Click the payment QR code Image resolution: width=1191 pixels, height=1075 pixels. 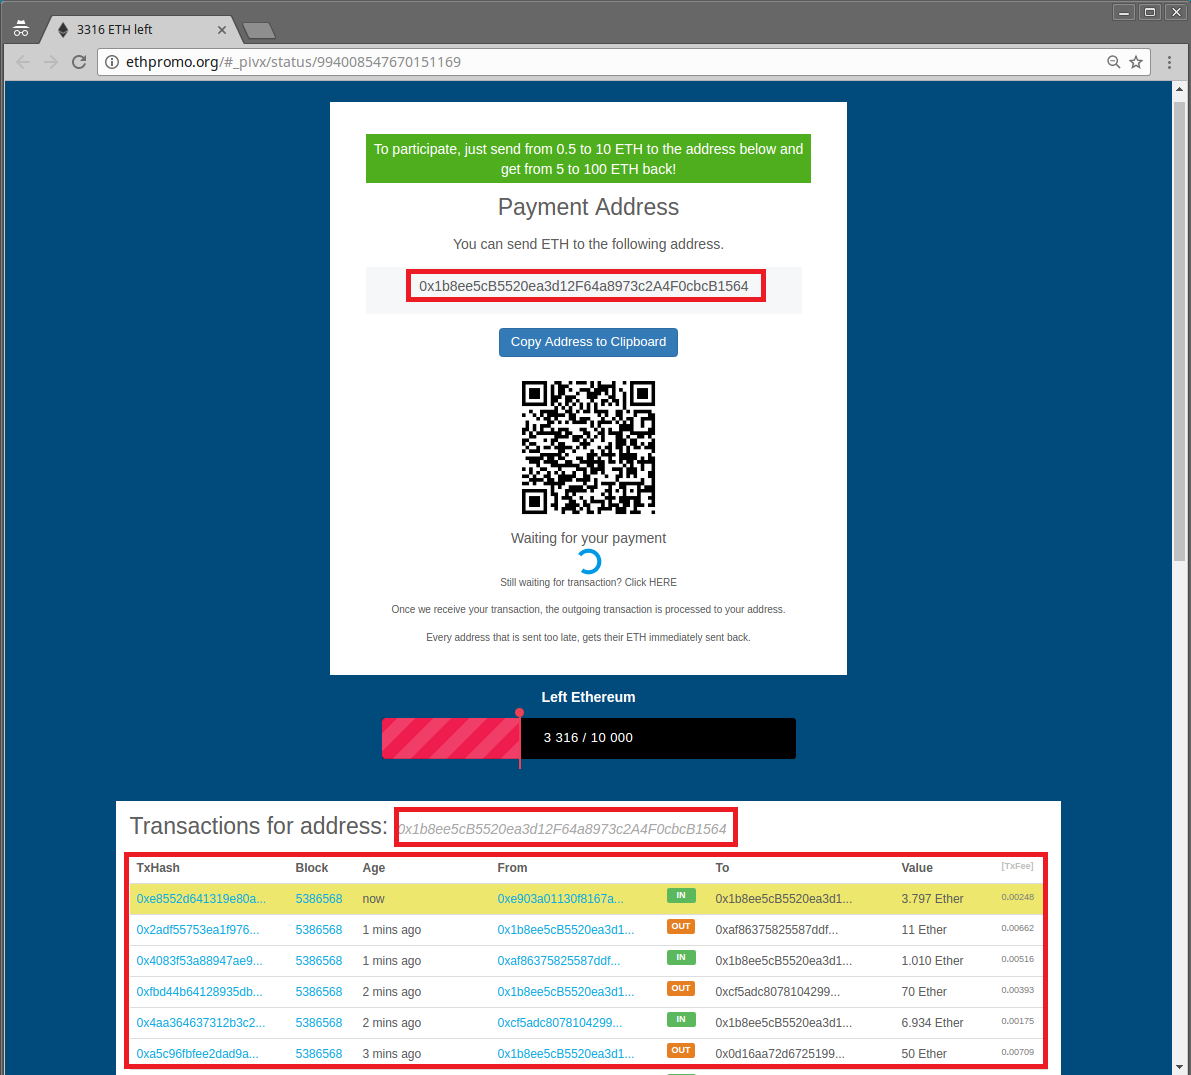[588, 447]
